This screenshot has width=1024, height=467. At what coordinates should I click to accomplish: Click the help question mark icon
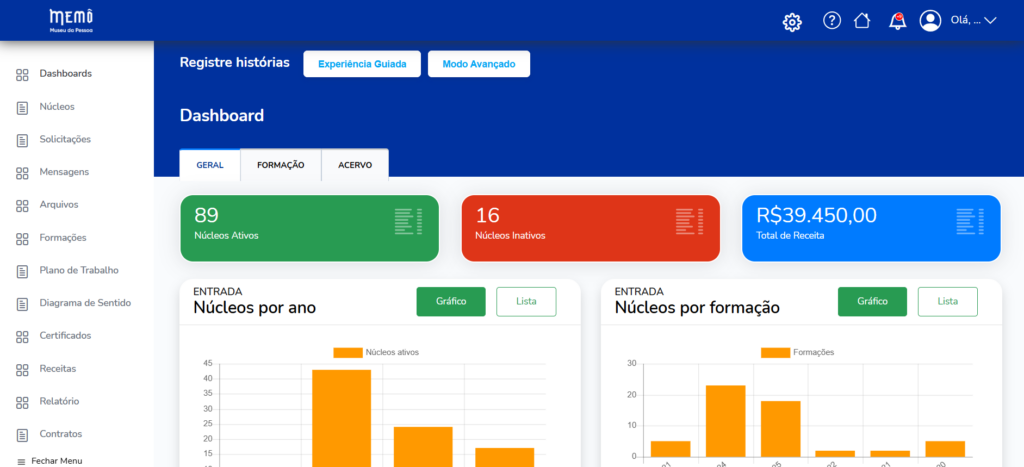click(831, 21)
